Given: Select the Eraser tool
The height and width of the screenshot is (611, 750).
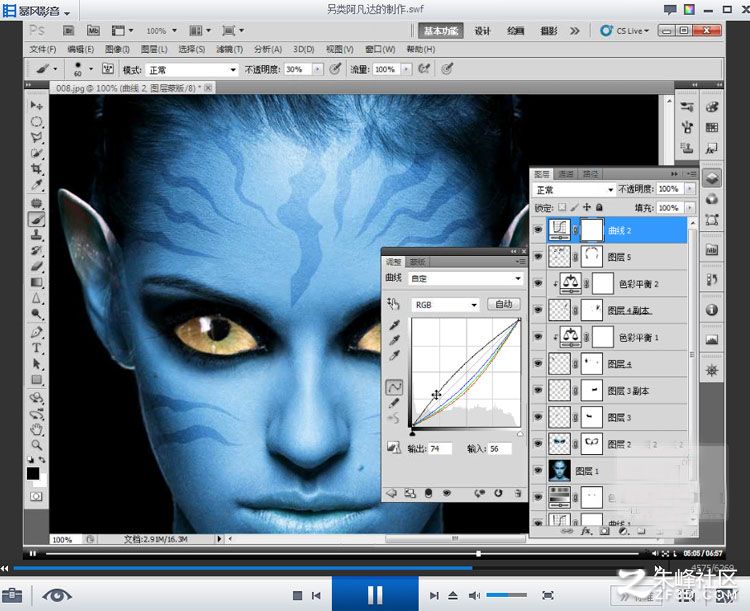Looking at the screenshot, I should tap(36, 267).
